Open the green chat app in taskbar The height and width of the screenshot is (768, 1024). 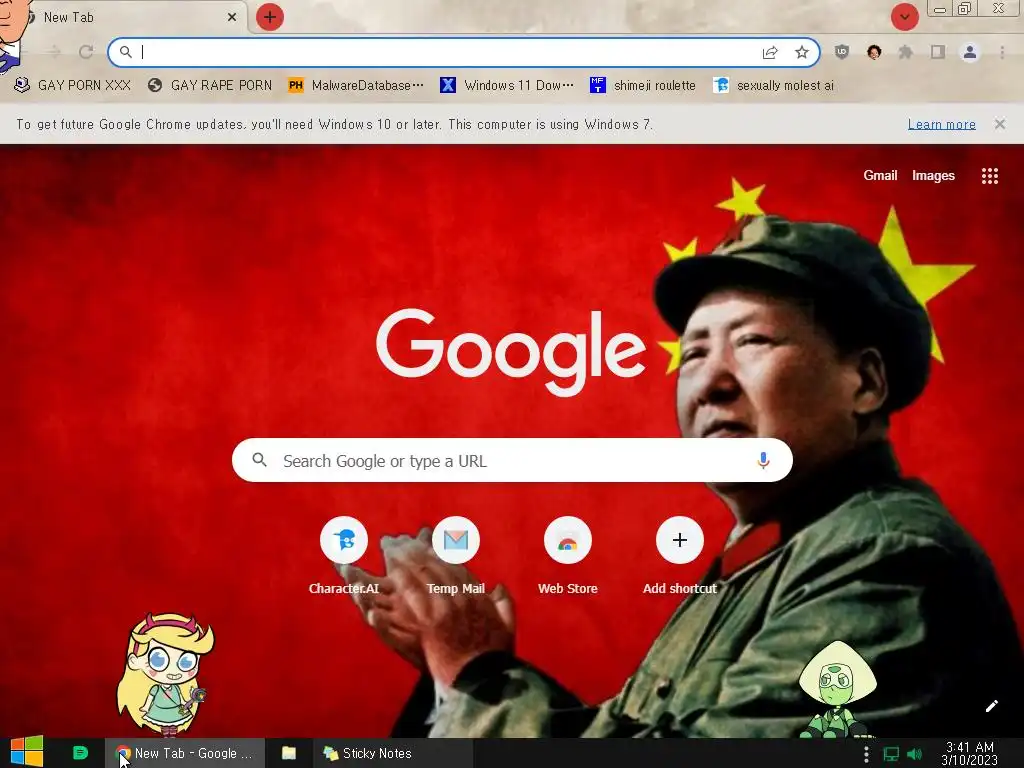[x=80, y=753]
